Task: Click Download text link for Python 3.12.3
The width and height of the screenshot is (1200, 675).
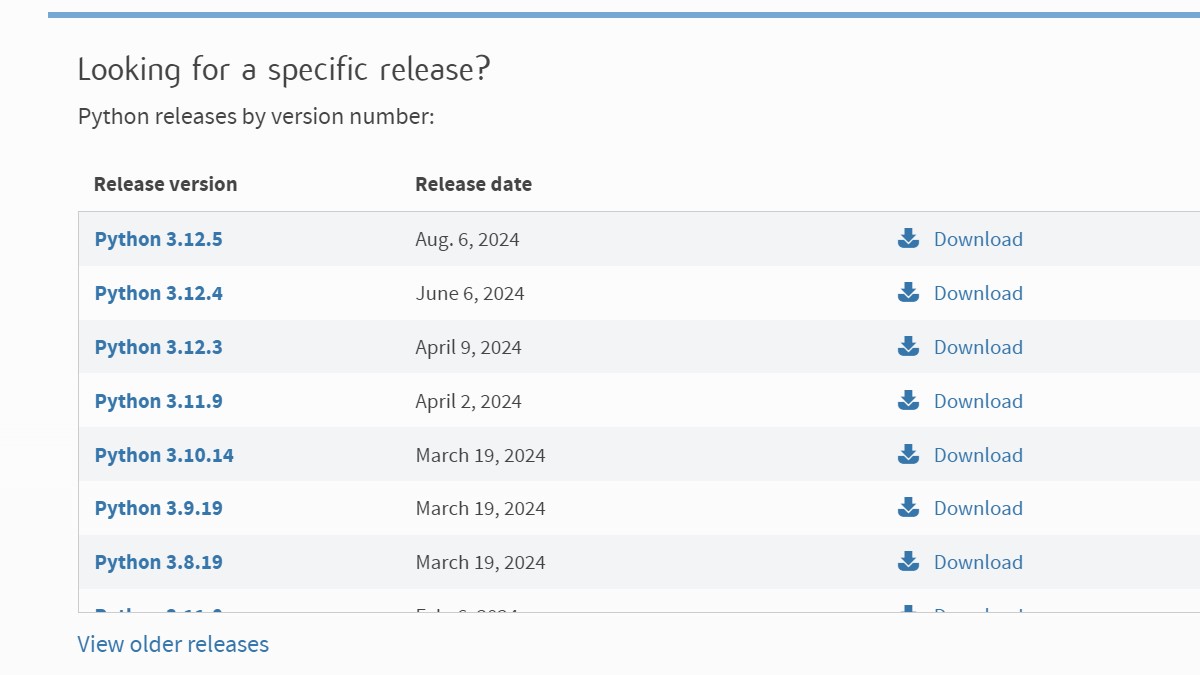Action: pos(978,347)
